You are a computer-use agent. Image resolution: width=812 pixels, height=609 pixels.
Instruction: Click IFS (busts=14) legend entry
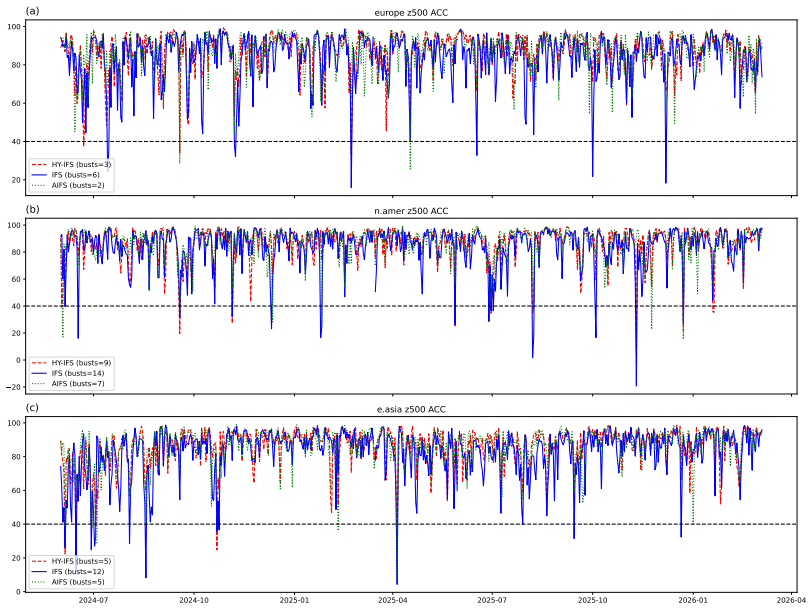click(x=68, y=373)
